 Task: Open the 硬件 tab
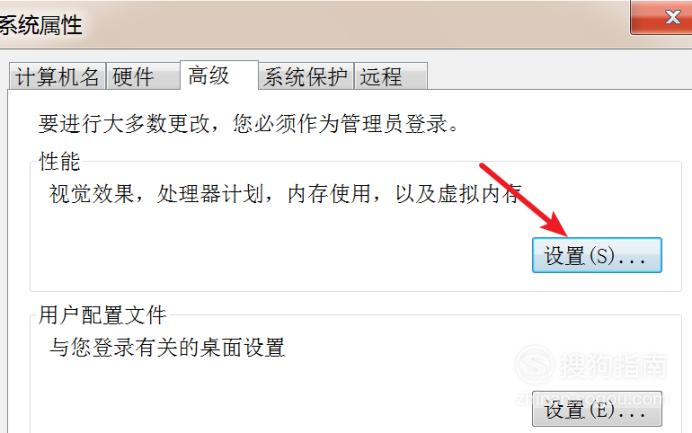point(143,76)
